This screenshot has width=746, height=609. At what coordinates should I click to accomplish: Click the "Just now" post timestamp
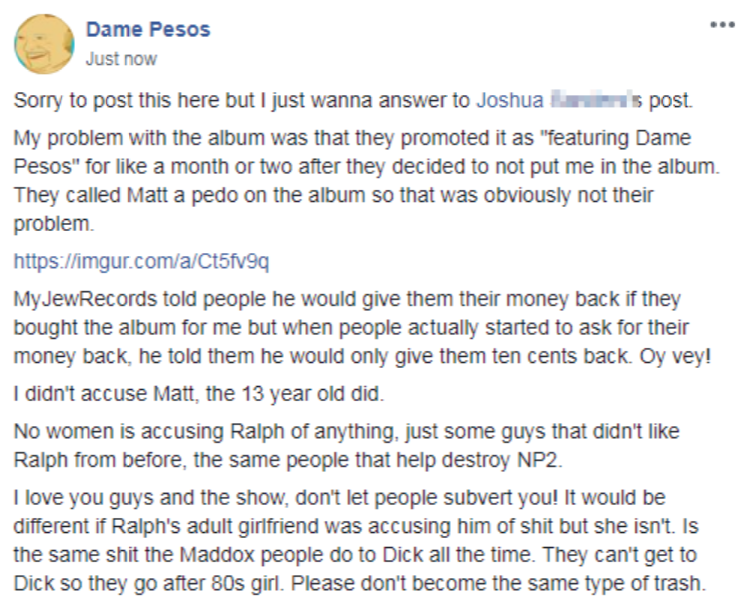pyautogui.click(x=121, y=59)
